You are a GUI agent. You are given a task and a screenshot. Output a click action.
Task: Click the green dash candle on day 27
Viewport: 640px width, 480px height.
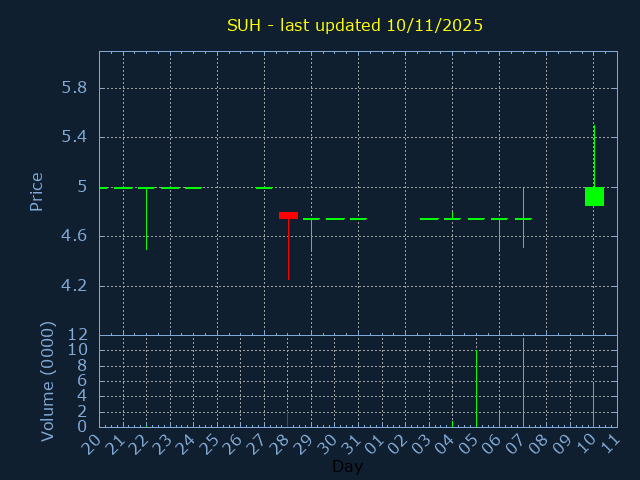tap(264, 188)
